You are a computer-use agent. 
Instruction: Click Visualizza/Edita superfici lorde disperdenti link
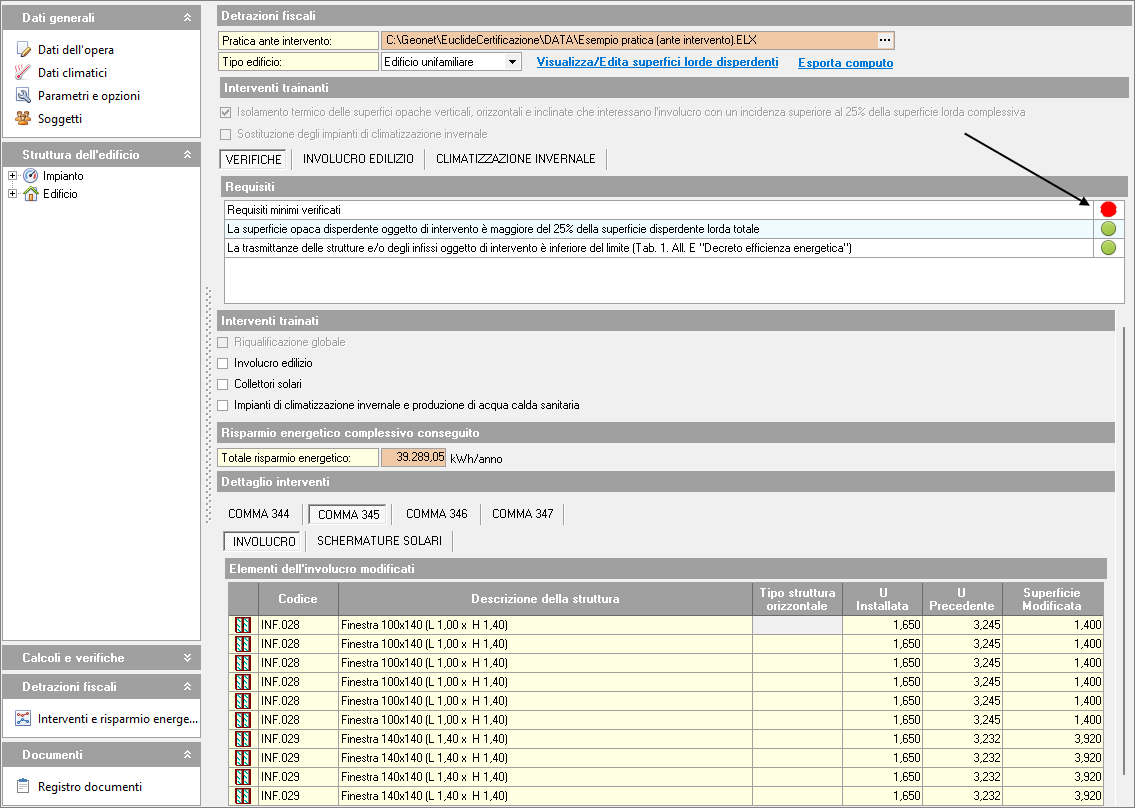click(657, 62)
